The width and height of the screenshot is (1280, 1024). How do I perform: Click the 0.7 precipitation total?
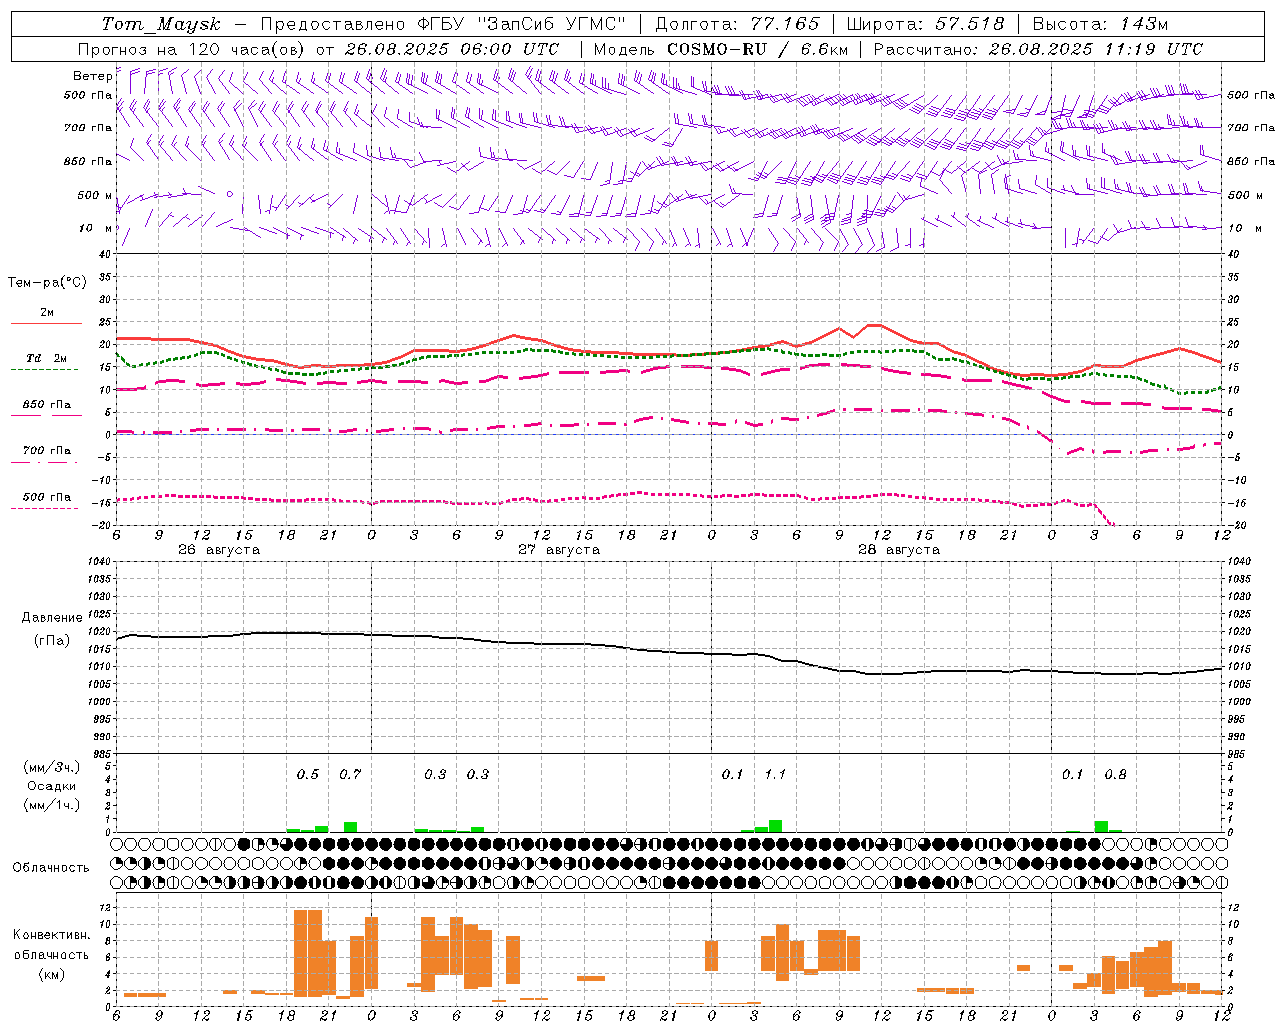tap(350, 774)
